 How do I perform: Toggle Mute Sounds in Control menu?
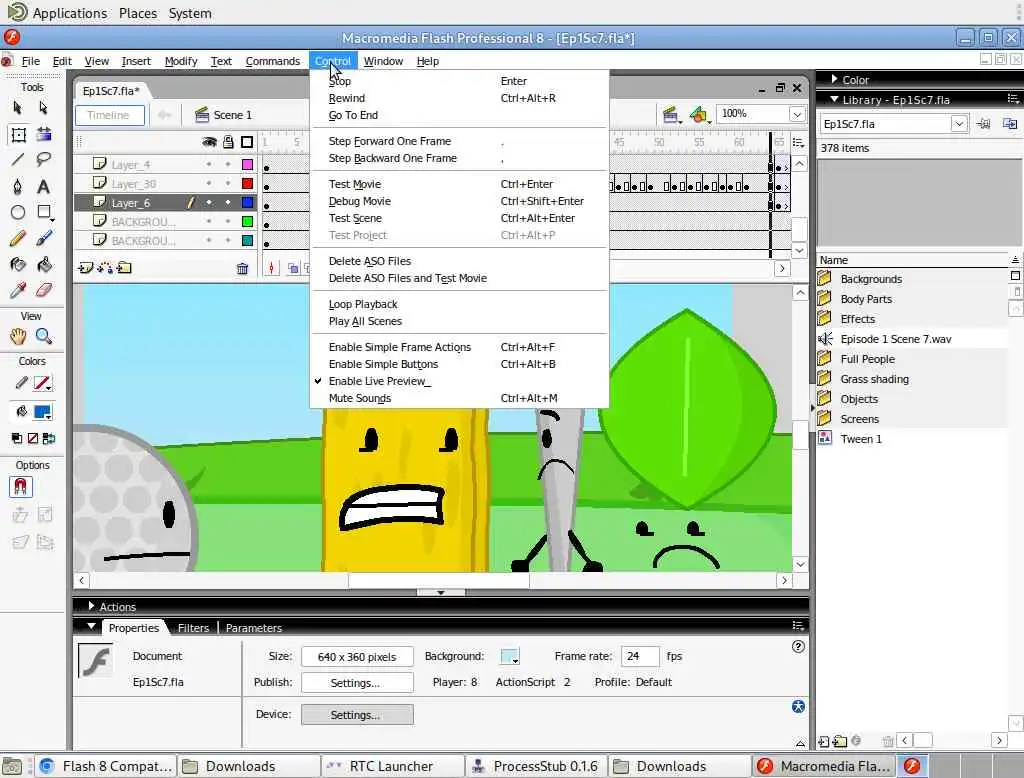[360, 398]
